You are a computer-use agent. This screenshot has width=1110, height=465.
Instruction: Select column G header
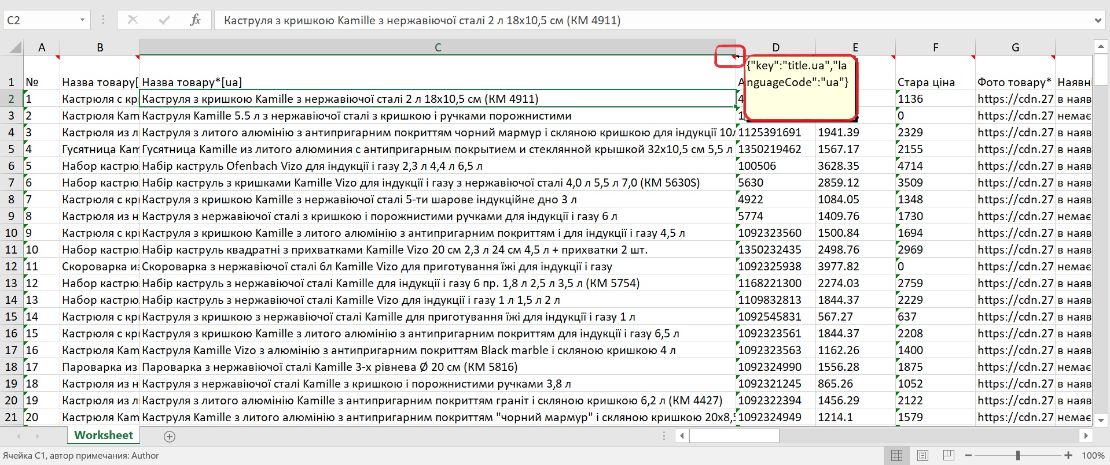(x=1015, y=47)
